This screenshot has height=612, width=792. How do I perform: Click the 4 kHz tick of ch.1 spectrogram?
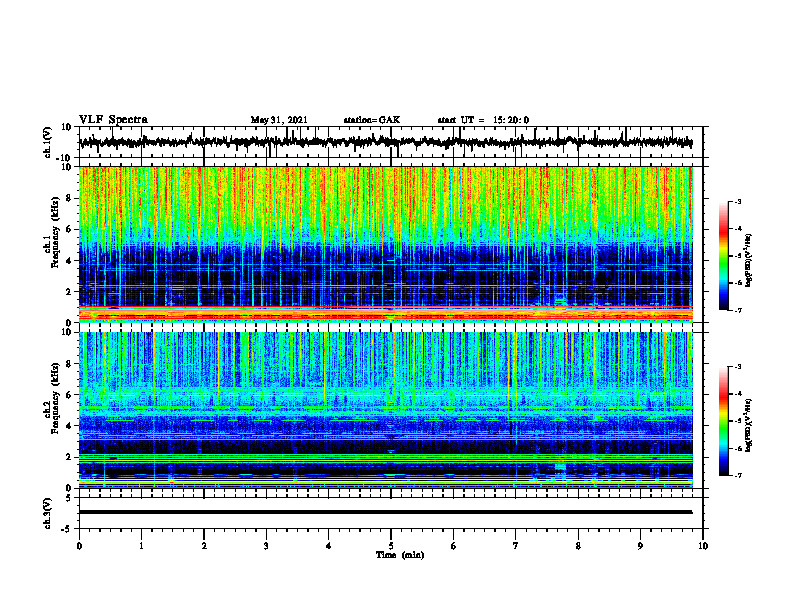(x=70, y=261)
